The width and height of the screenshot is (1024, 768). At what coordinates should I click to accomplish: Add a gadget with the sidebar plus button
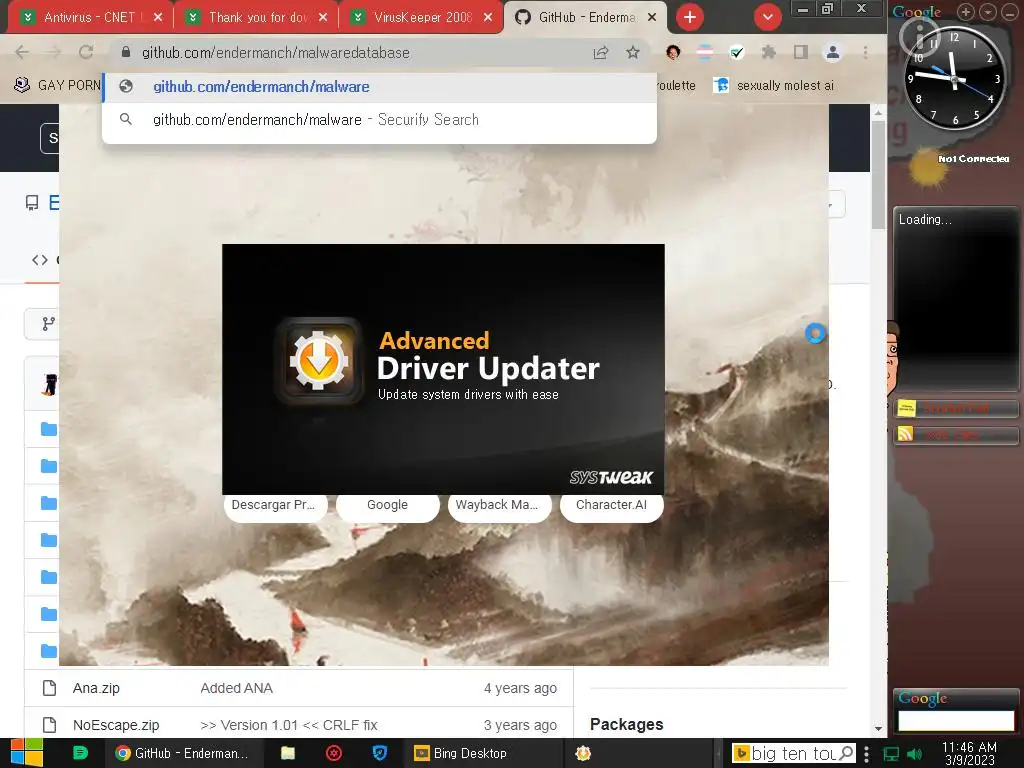pos(966,11)
